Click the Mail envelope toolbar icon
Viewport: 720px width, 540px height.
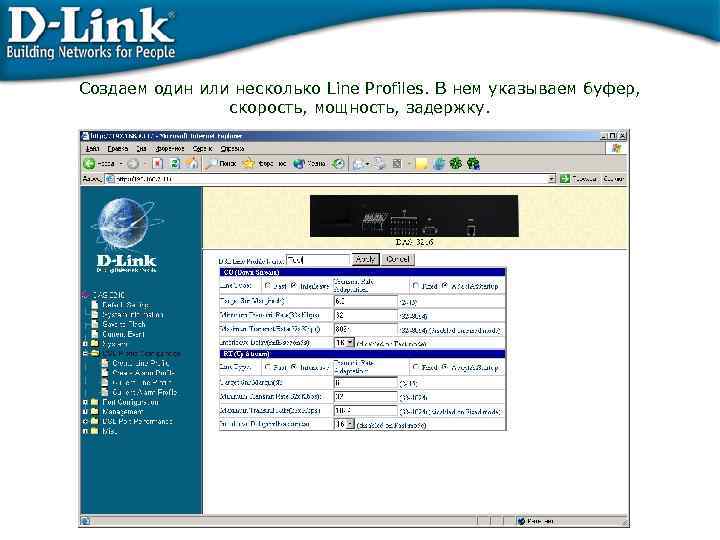(x=360, y=163)
